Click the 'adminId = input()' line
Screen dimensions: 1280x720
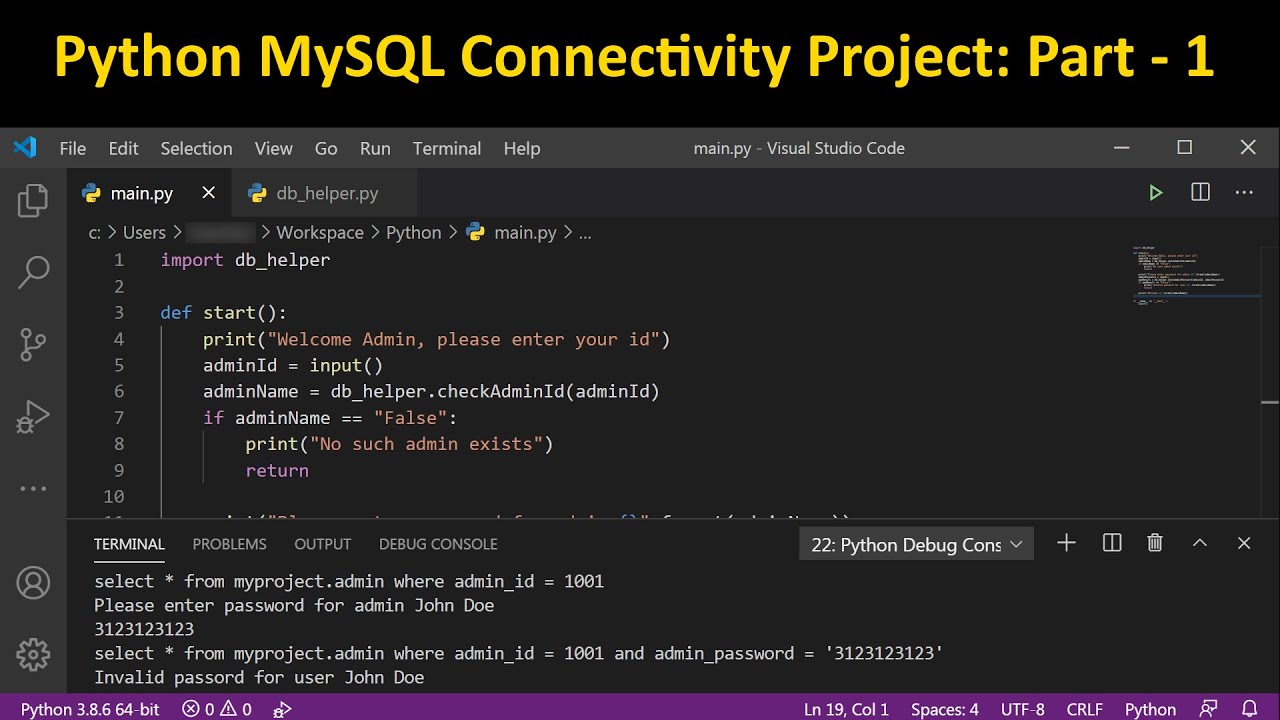(293, 365)
